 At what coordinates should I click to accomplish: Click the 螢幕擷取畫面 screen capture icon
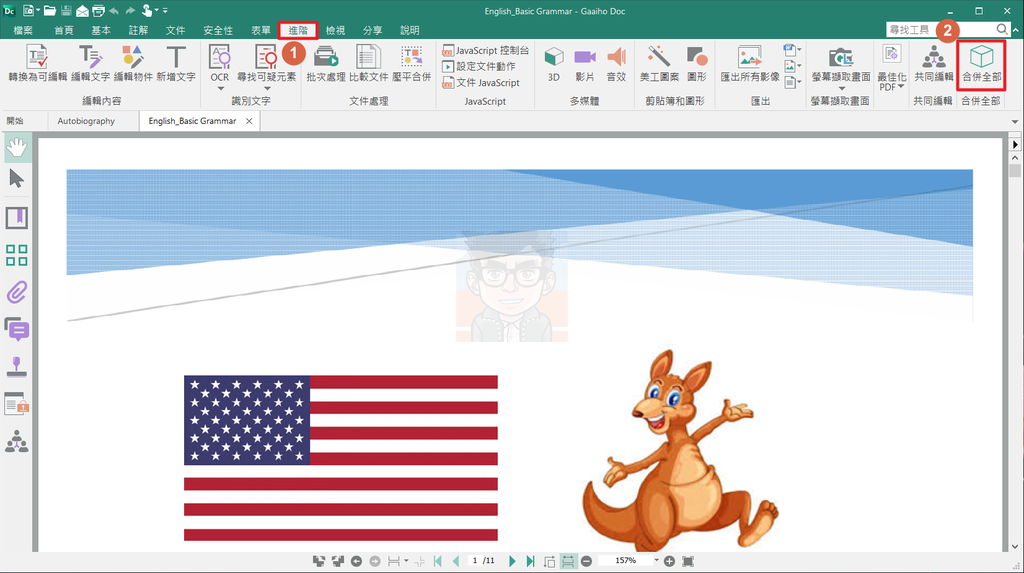pos(840,59)
